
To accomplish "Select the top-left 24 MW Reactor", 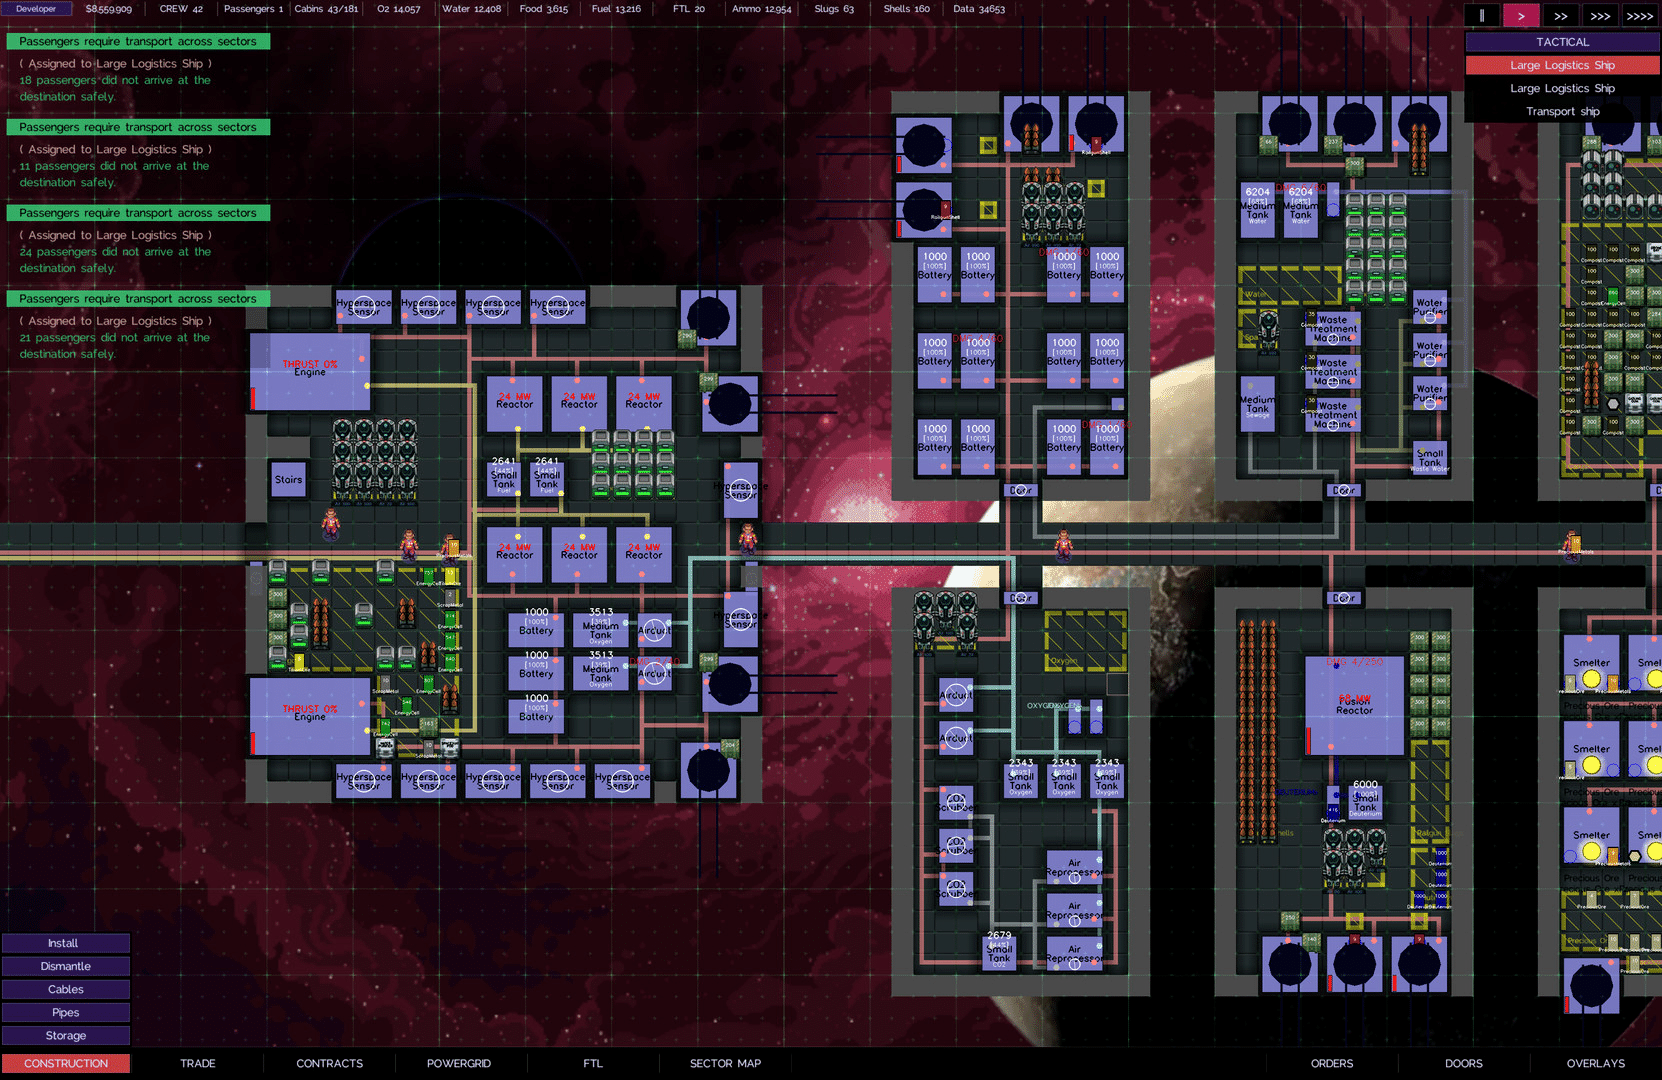I will [514, 402].
